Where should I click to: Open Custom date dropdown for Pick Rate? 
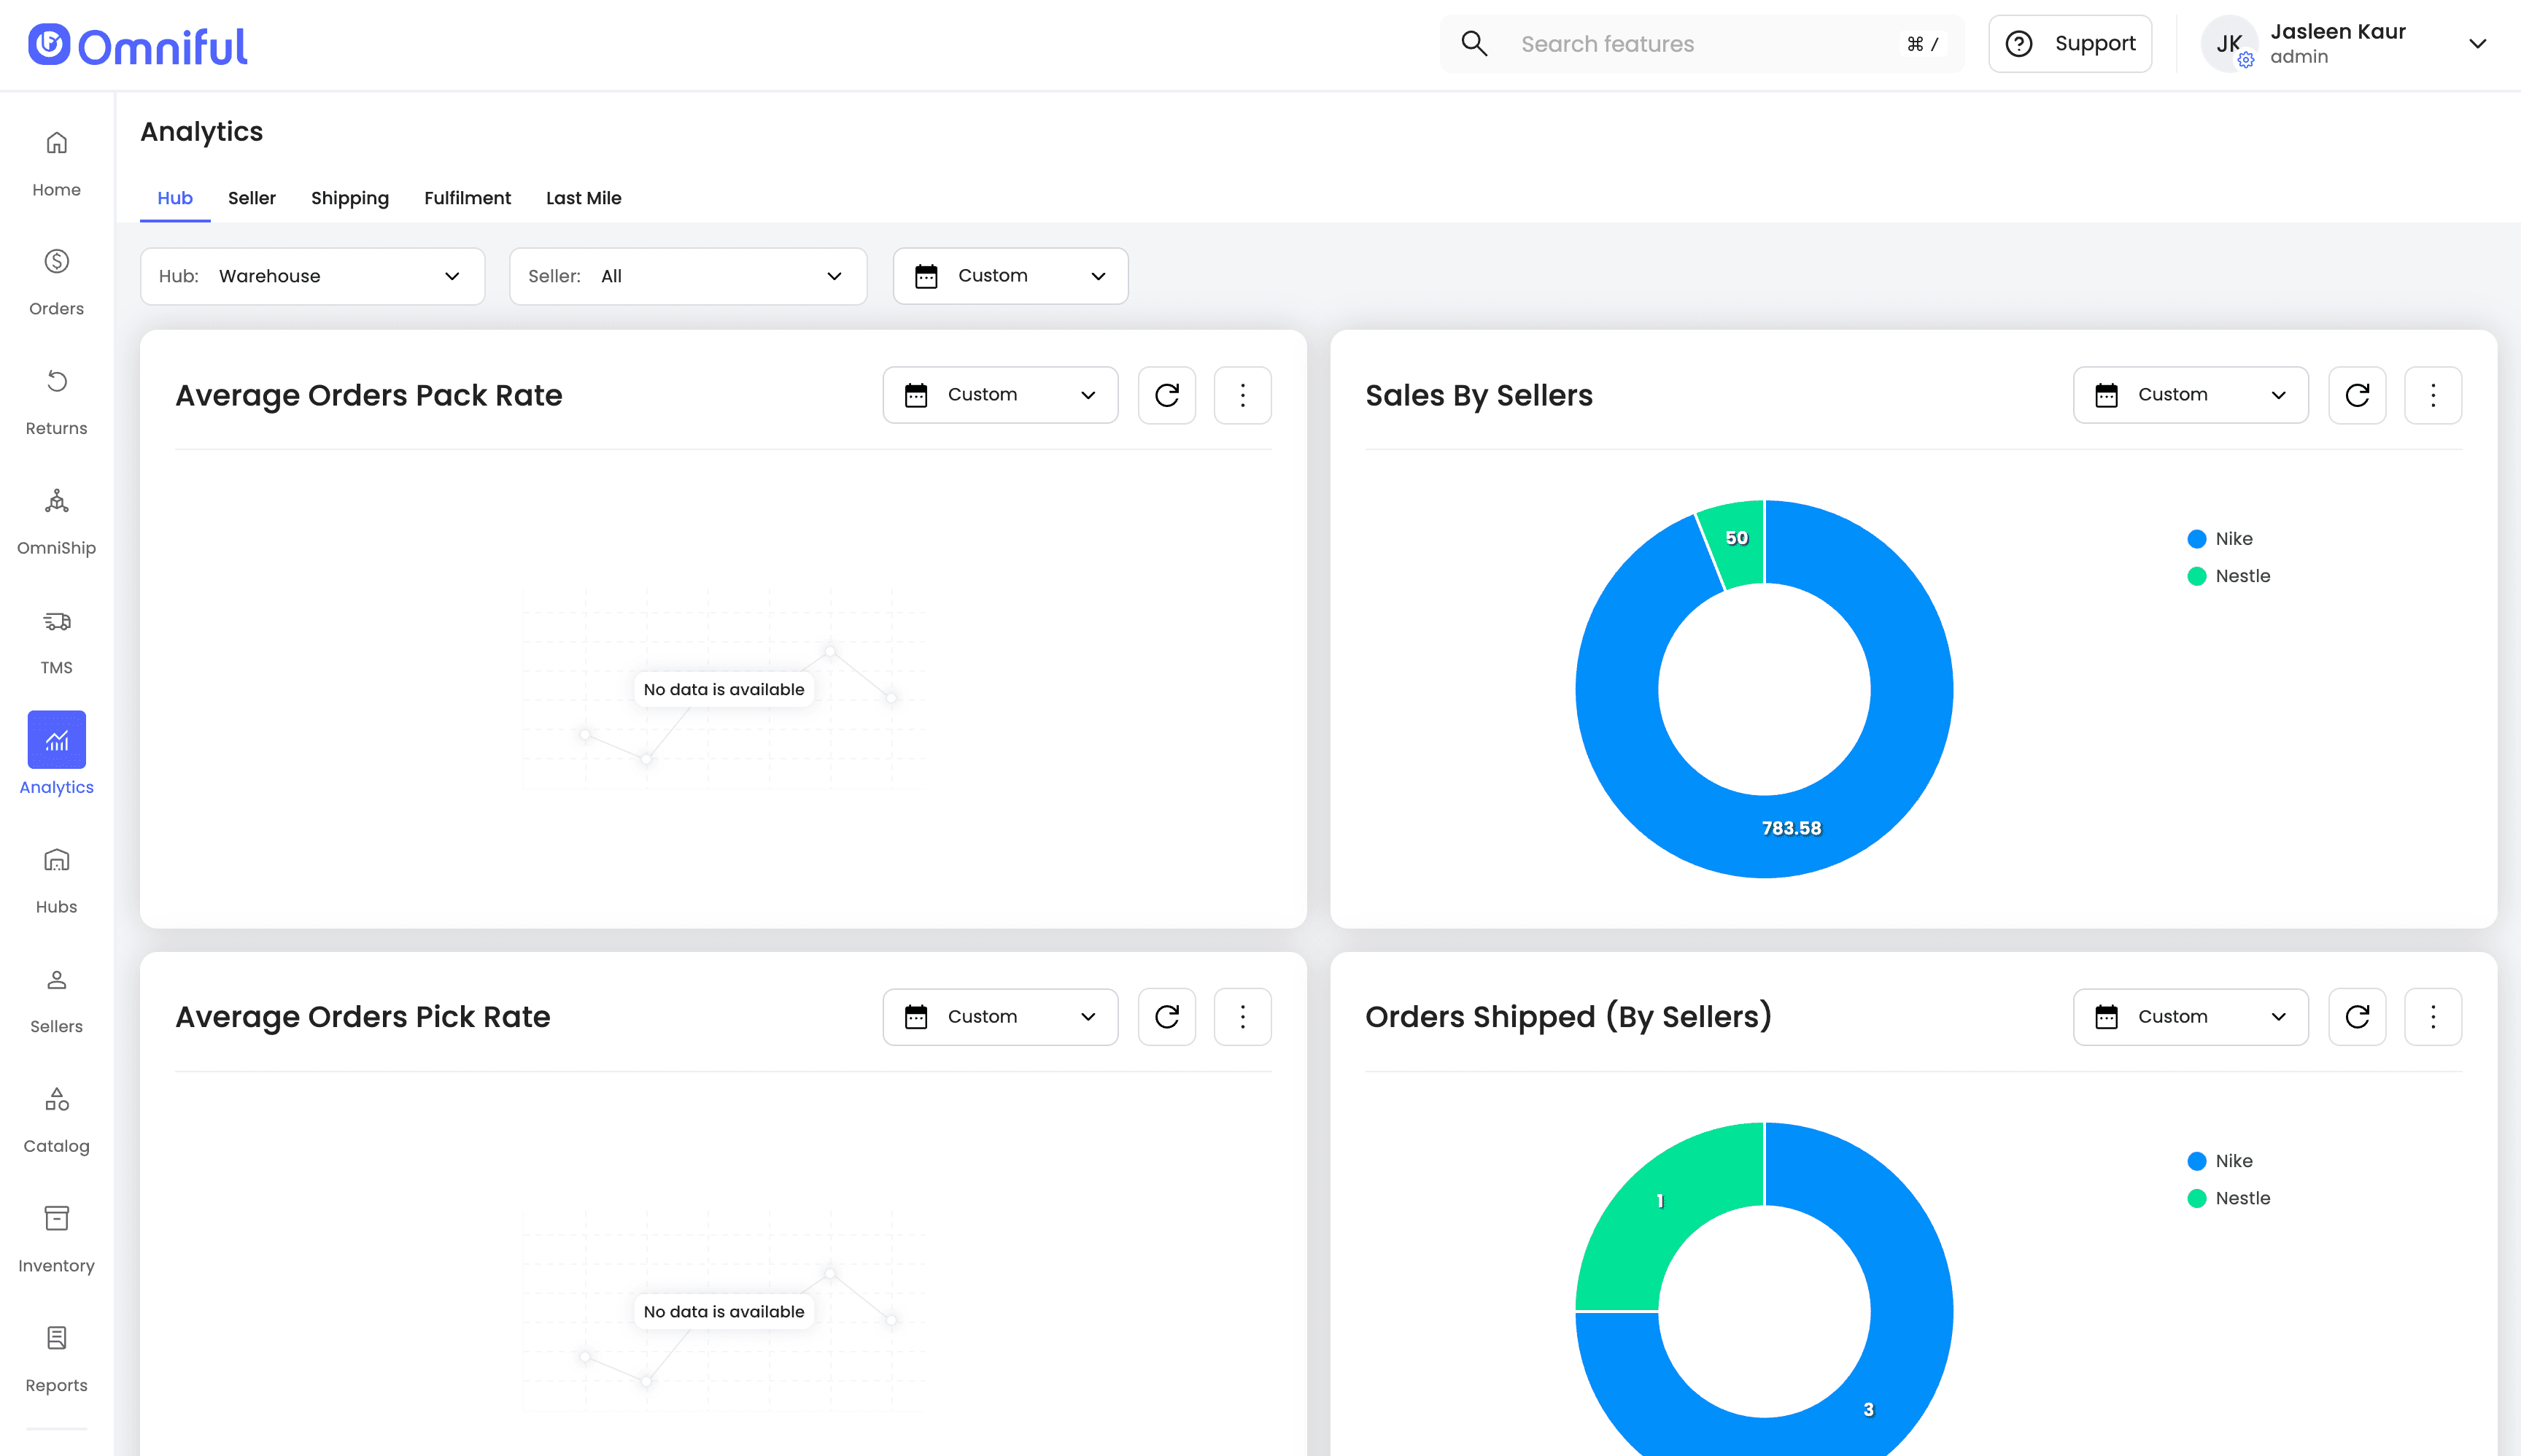[x=1000, y=1017]
